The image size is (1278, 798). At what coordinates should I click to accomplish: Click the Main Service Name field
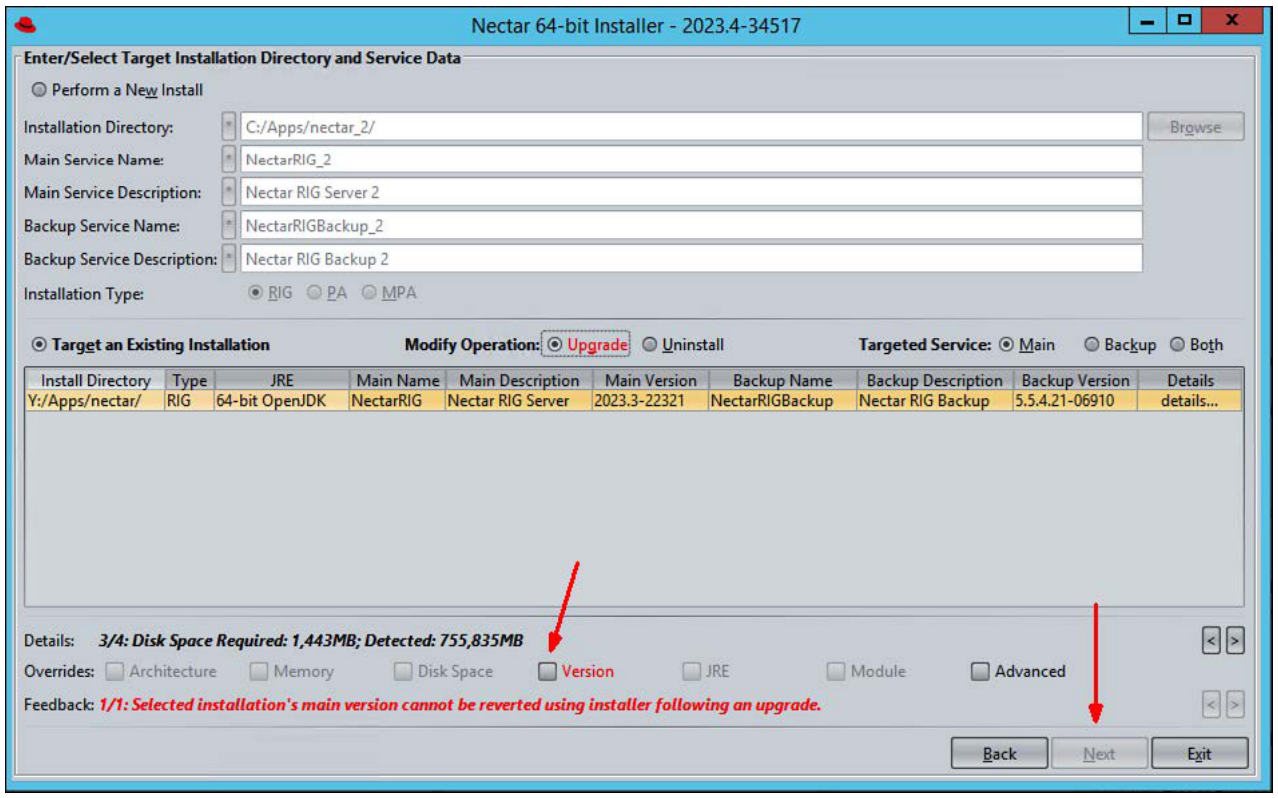click(691, 160)
